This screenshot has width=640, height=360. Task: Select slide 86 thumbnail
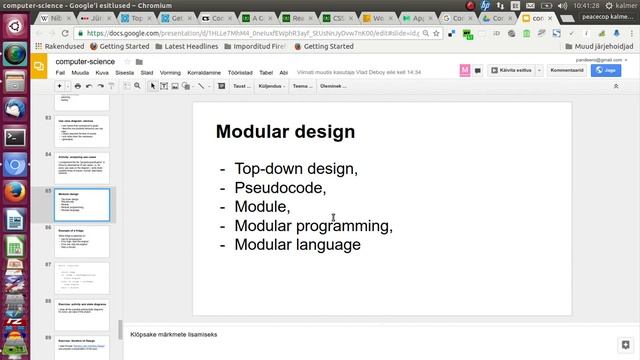tap(82, 242)
